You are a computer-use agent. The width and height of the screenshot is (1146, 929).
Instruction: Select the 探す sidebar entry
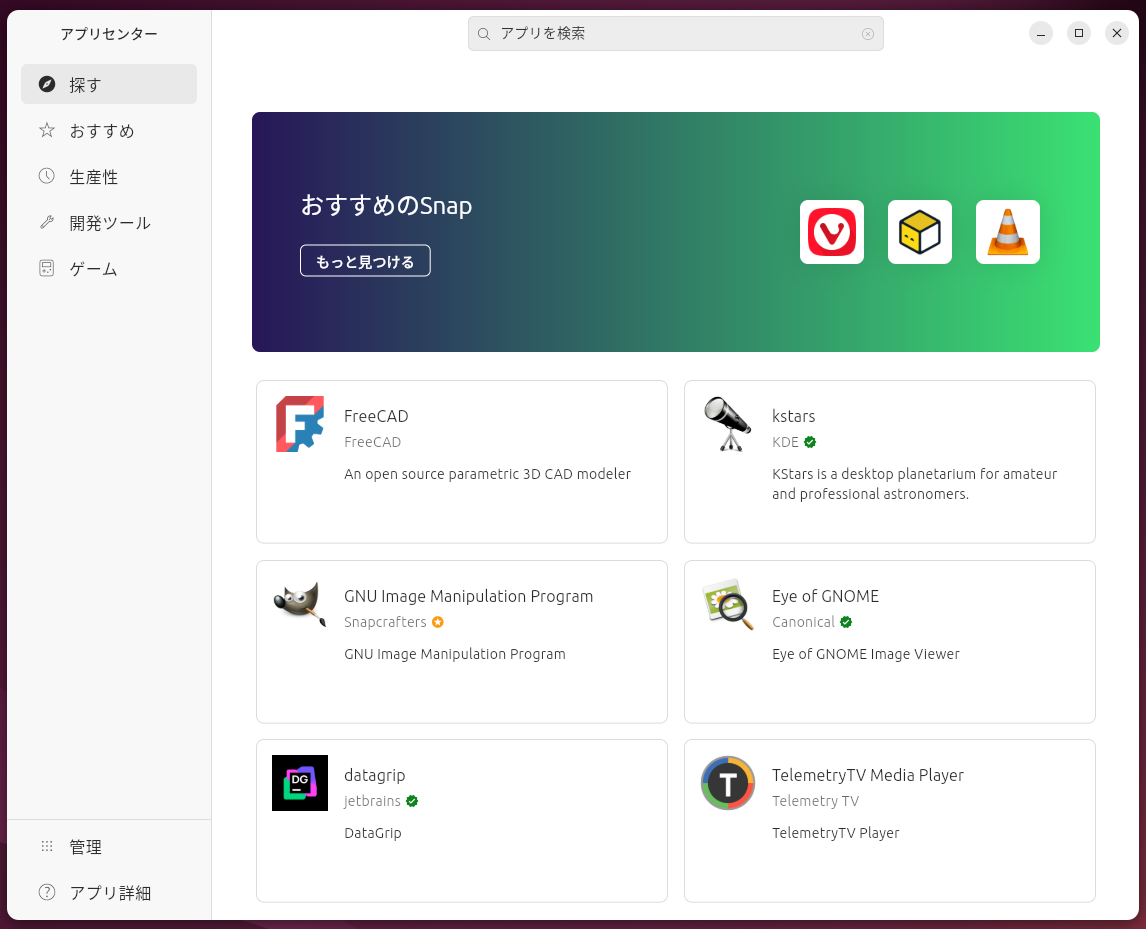point(108,84)
